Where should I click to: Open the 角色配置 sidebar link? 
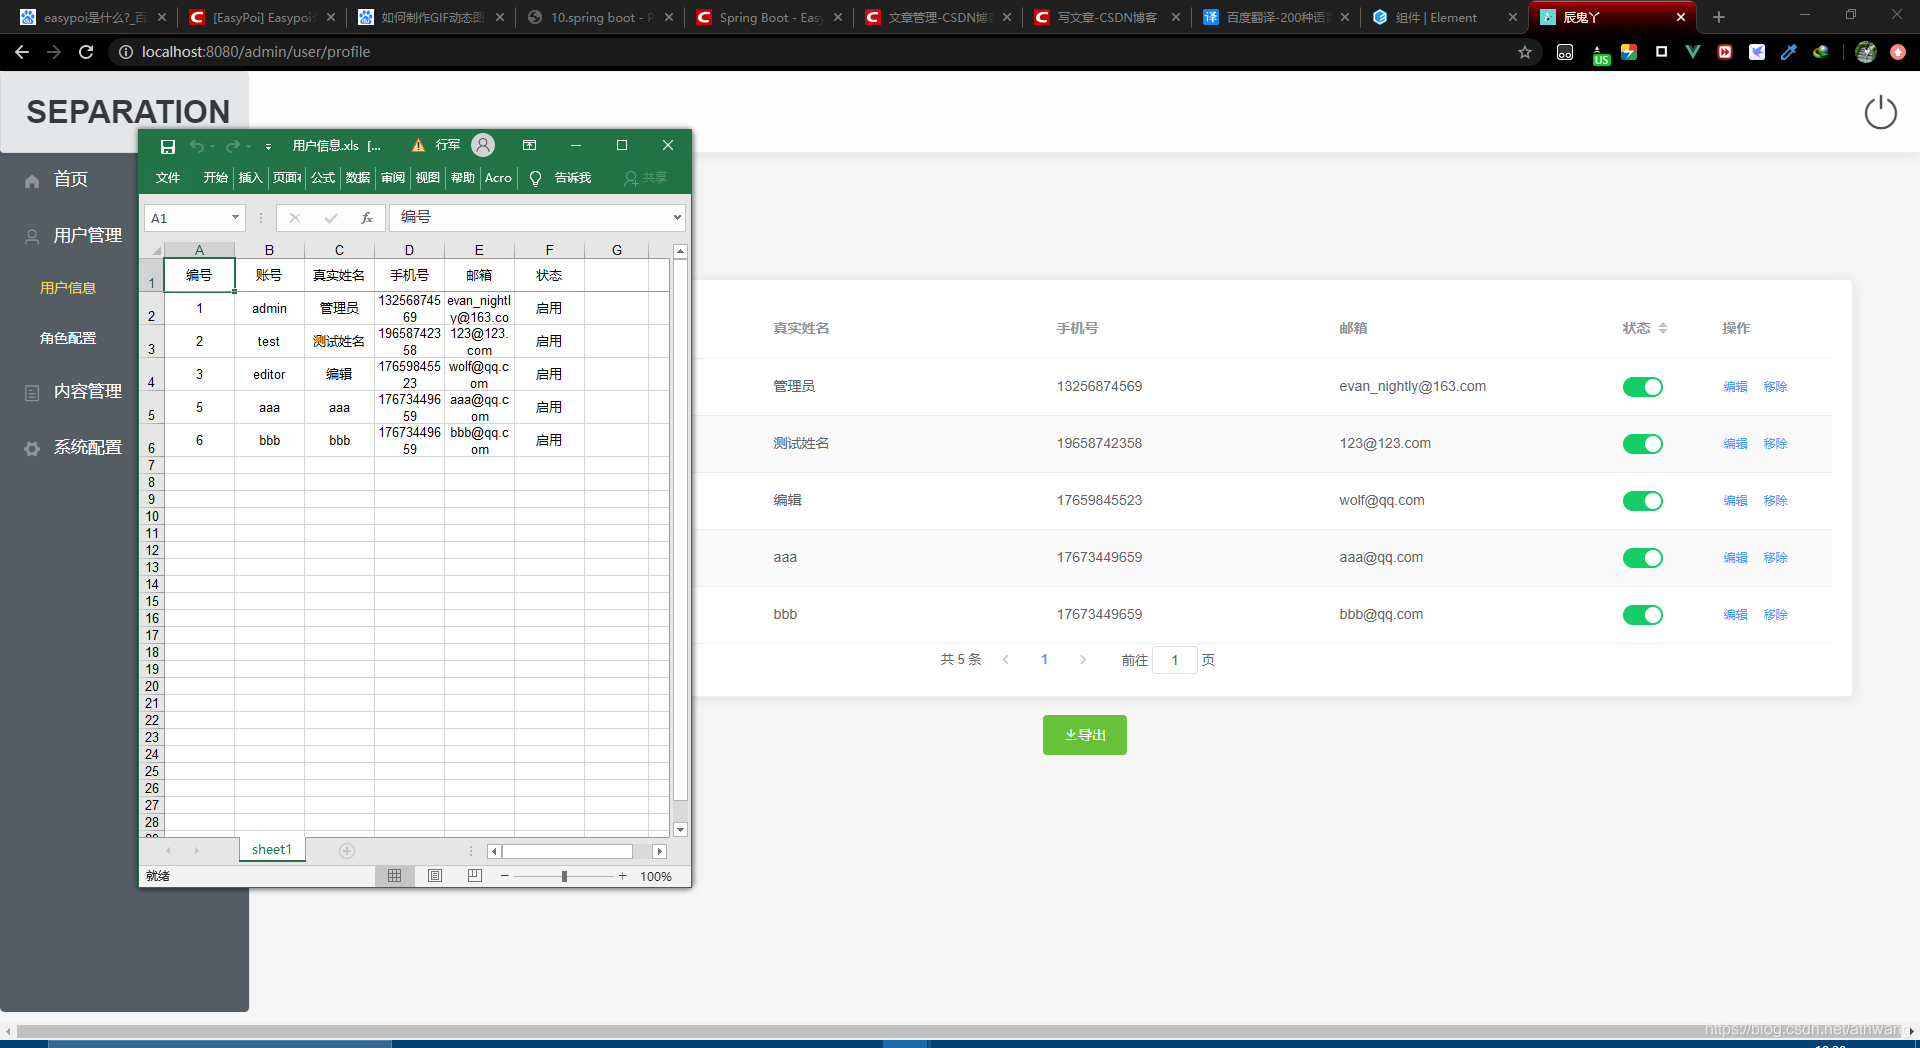pos(68,338)
